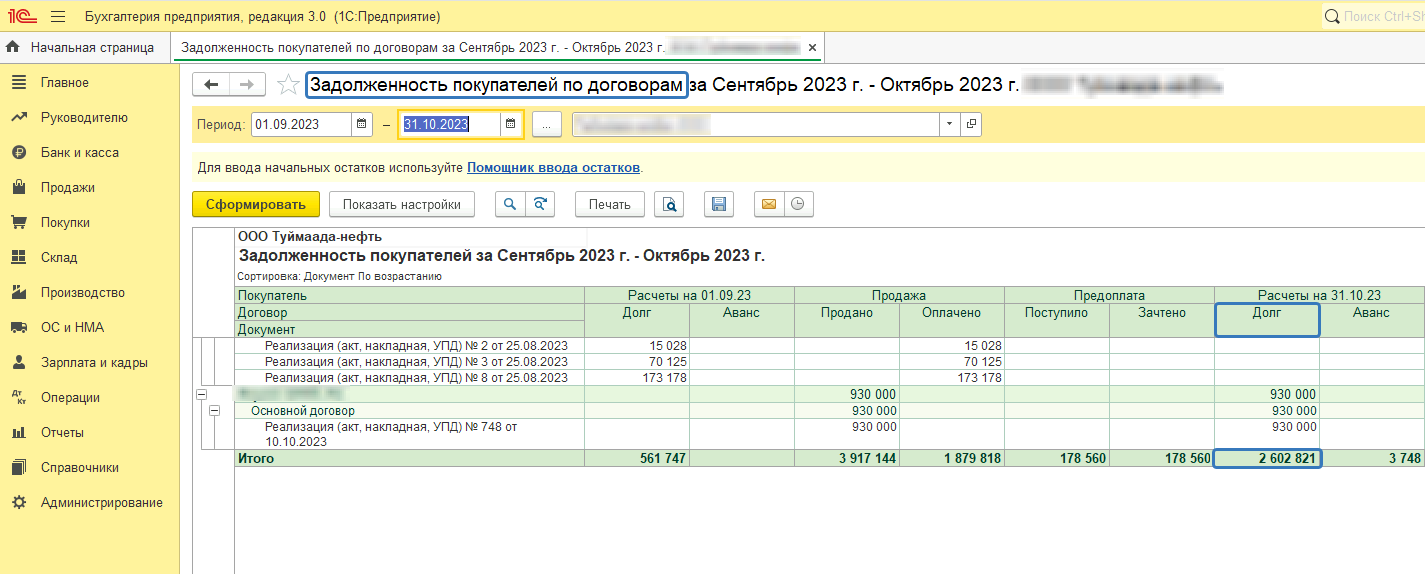Add report to favorites with star icon
Image resolution: width=1425 pixels, height=574 pixels.
coord(288,85)
